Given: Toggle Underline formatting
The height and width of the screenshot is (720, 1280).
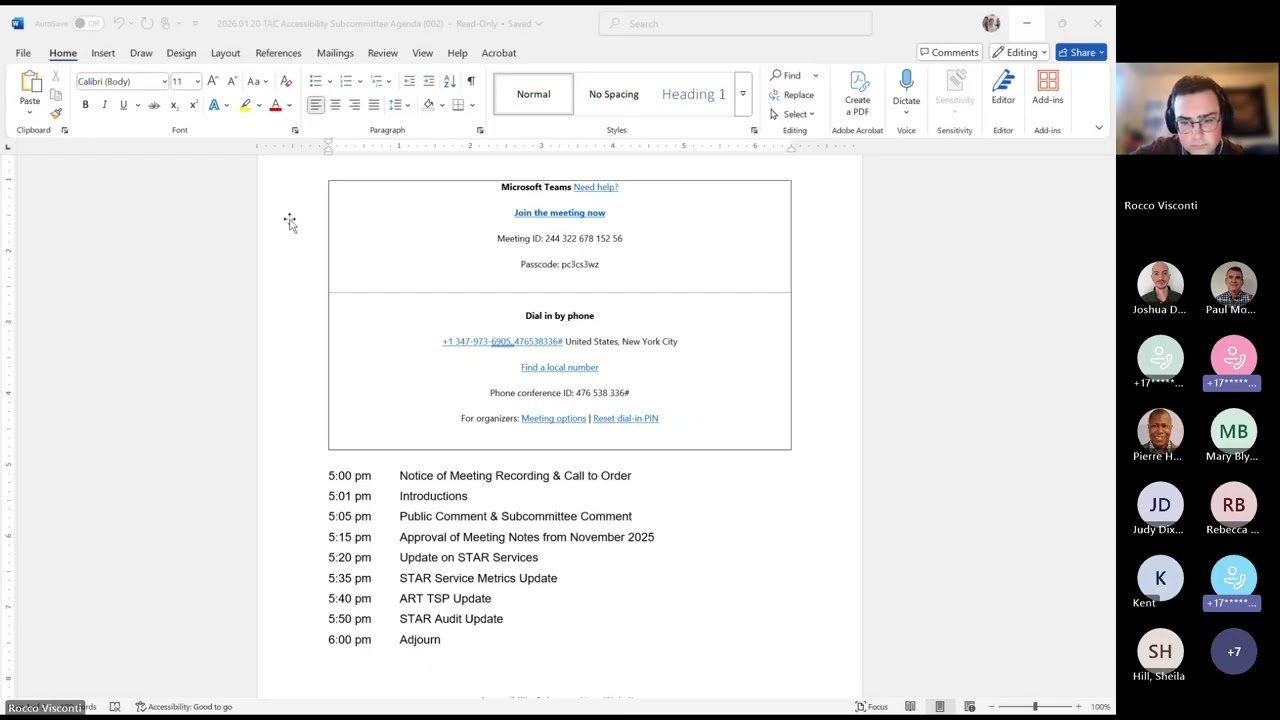Looking at the screenshot, I should 124,105.
